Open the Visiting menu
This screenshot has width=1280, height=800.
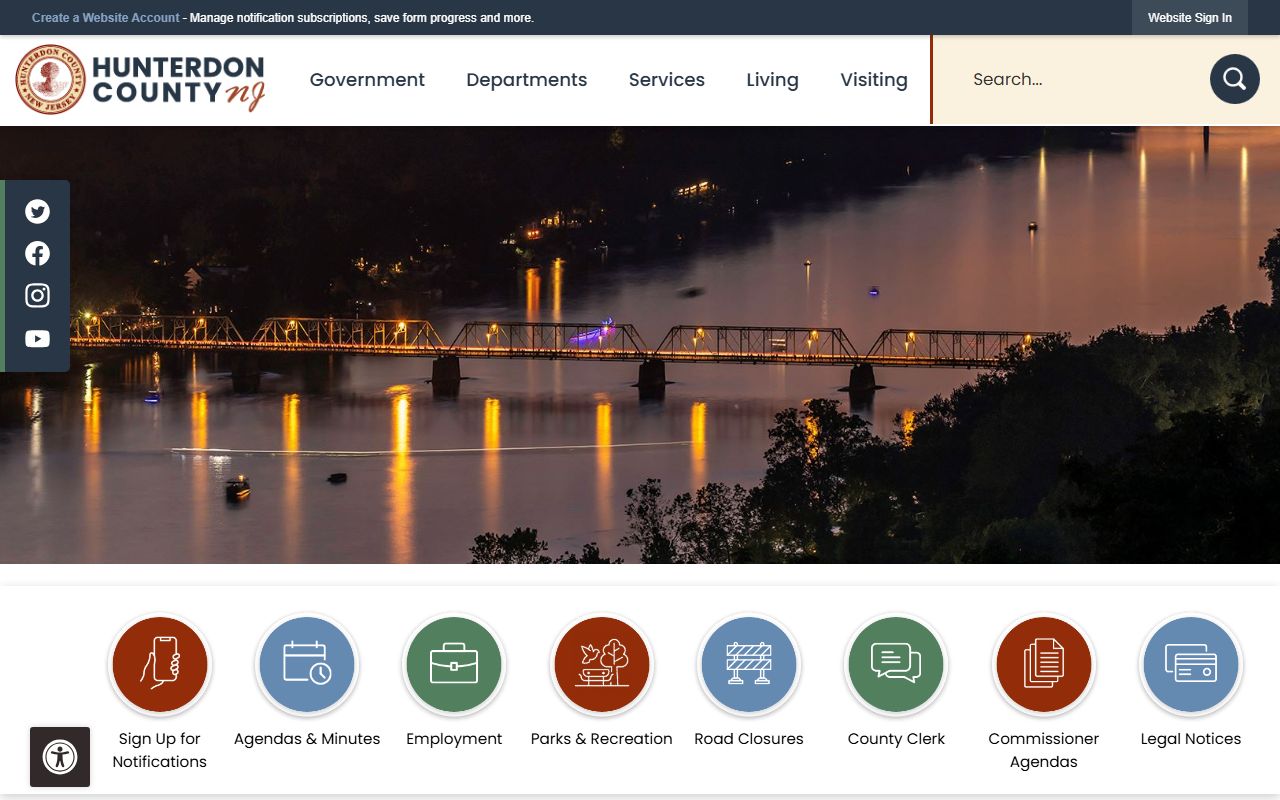coord(874,80)
